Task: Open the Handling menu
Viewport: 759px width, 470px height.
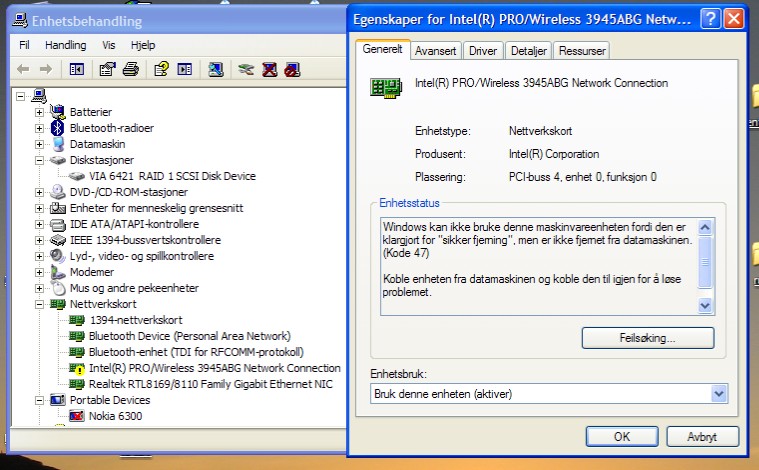Action: click(65, 45)
